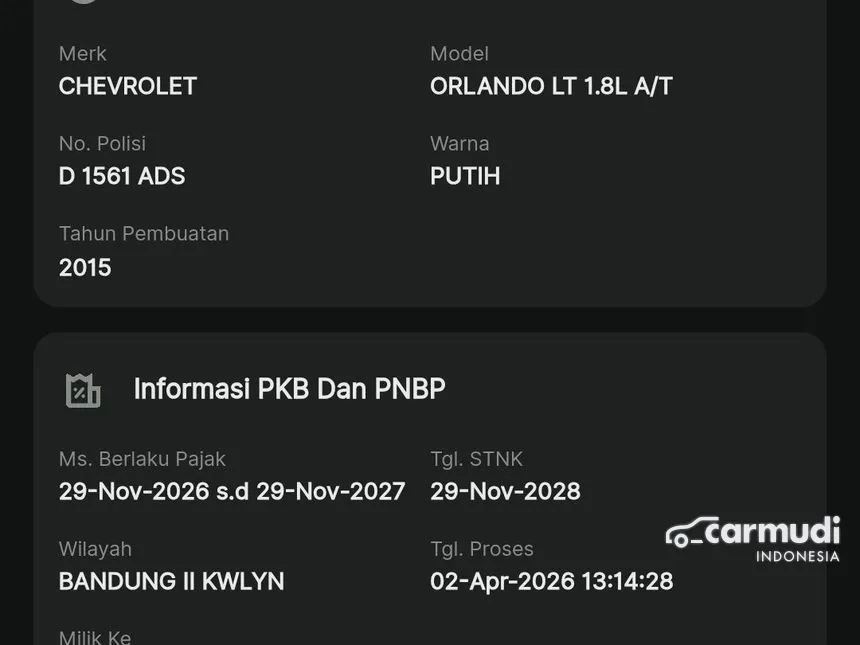Click the Milik Ke label

click(x=95, y=636)
